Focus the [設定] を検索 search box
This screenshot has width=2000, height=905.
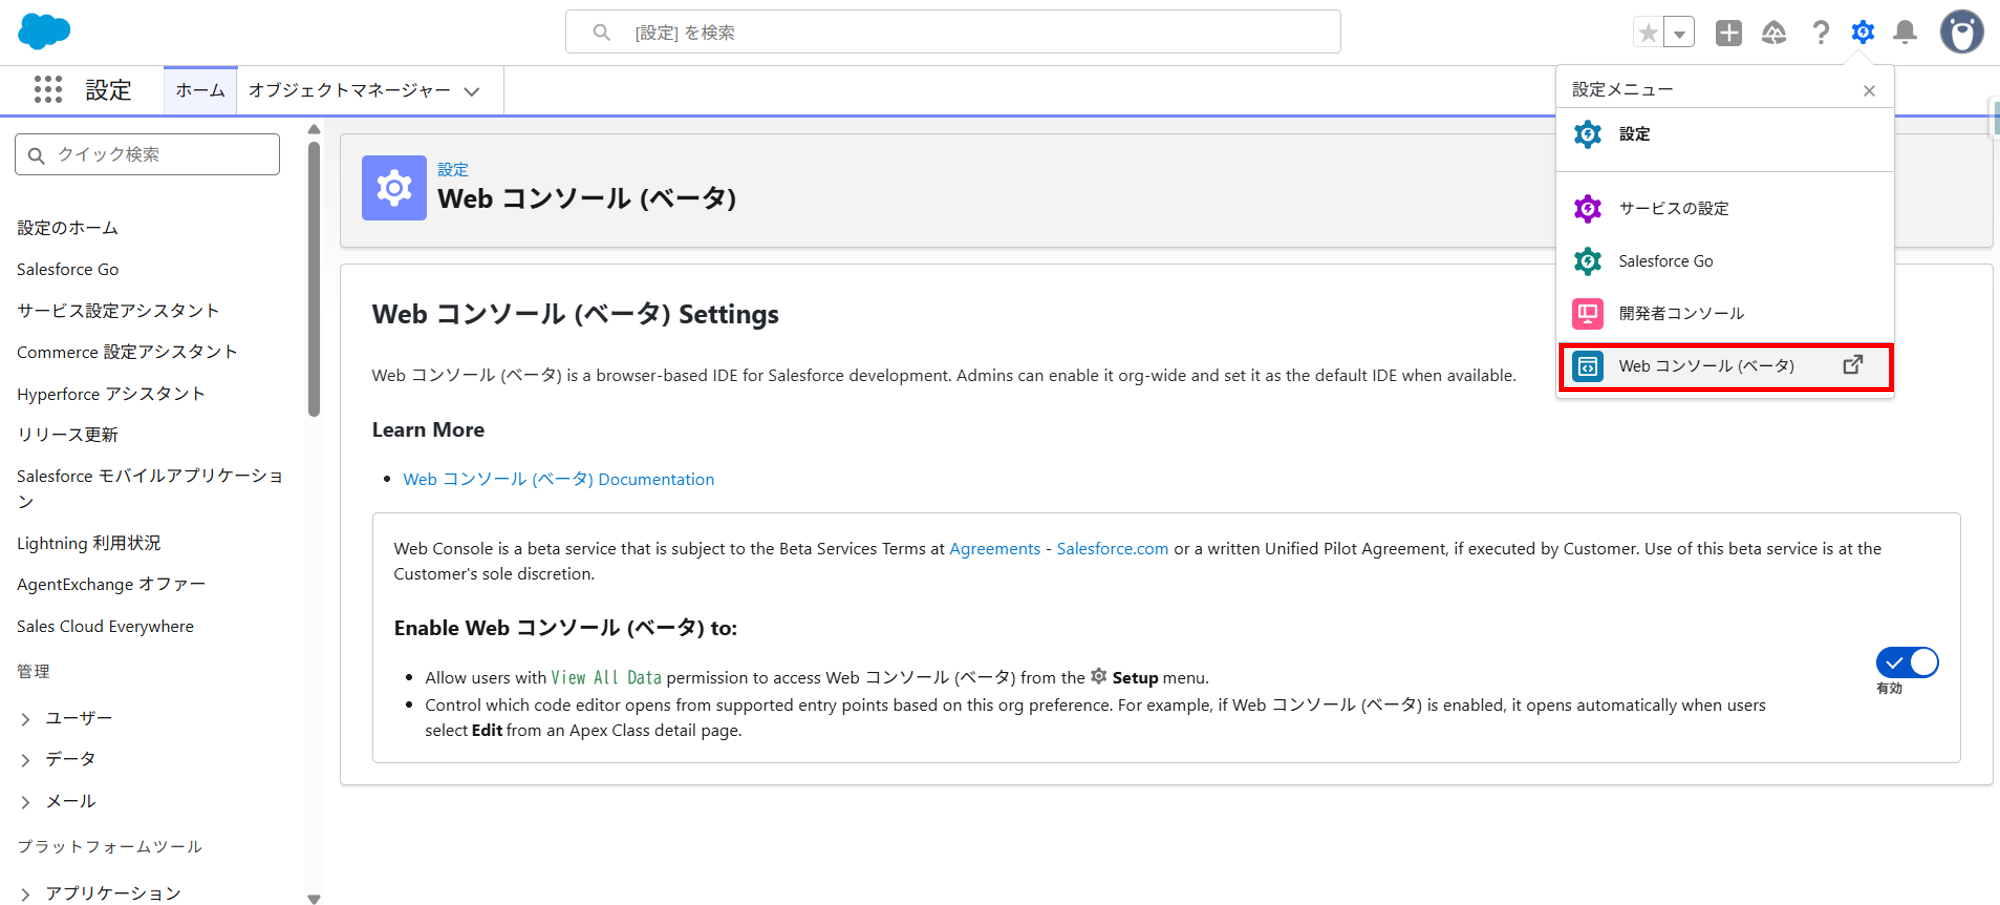(953, 32)
